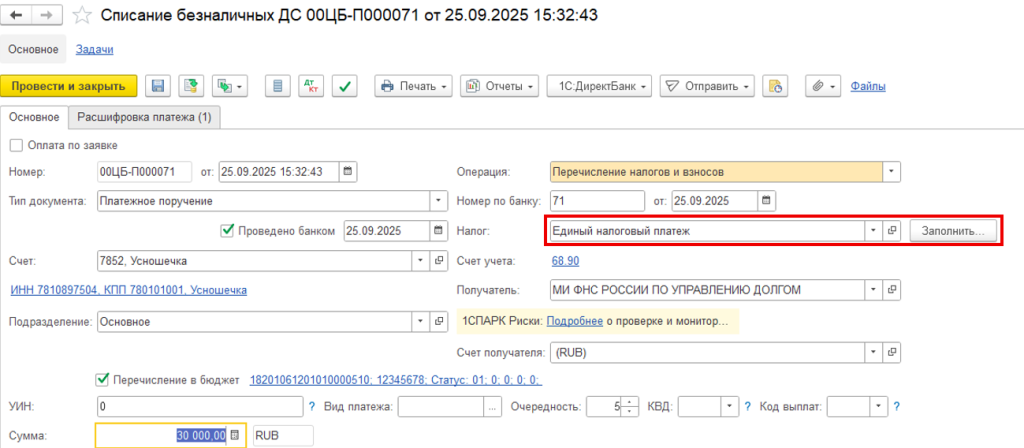Open the create-based-on icon dropdown

coord(230,86)
